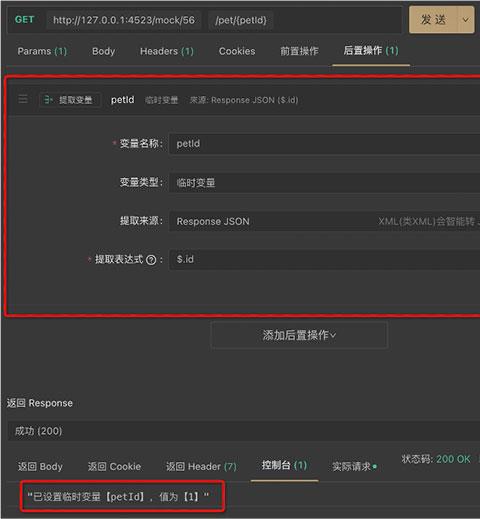
Task: Switch to the Params tab
Action: click(42, 51)
